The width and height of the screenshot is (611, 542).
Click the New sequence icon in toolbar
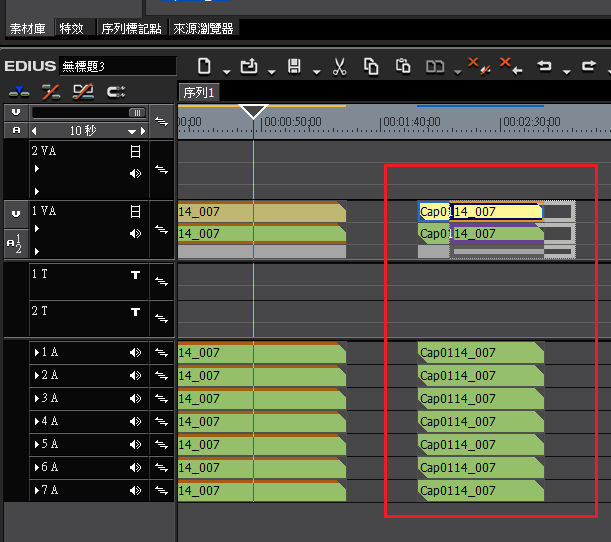click(x=204, y=67)
